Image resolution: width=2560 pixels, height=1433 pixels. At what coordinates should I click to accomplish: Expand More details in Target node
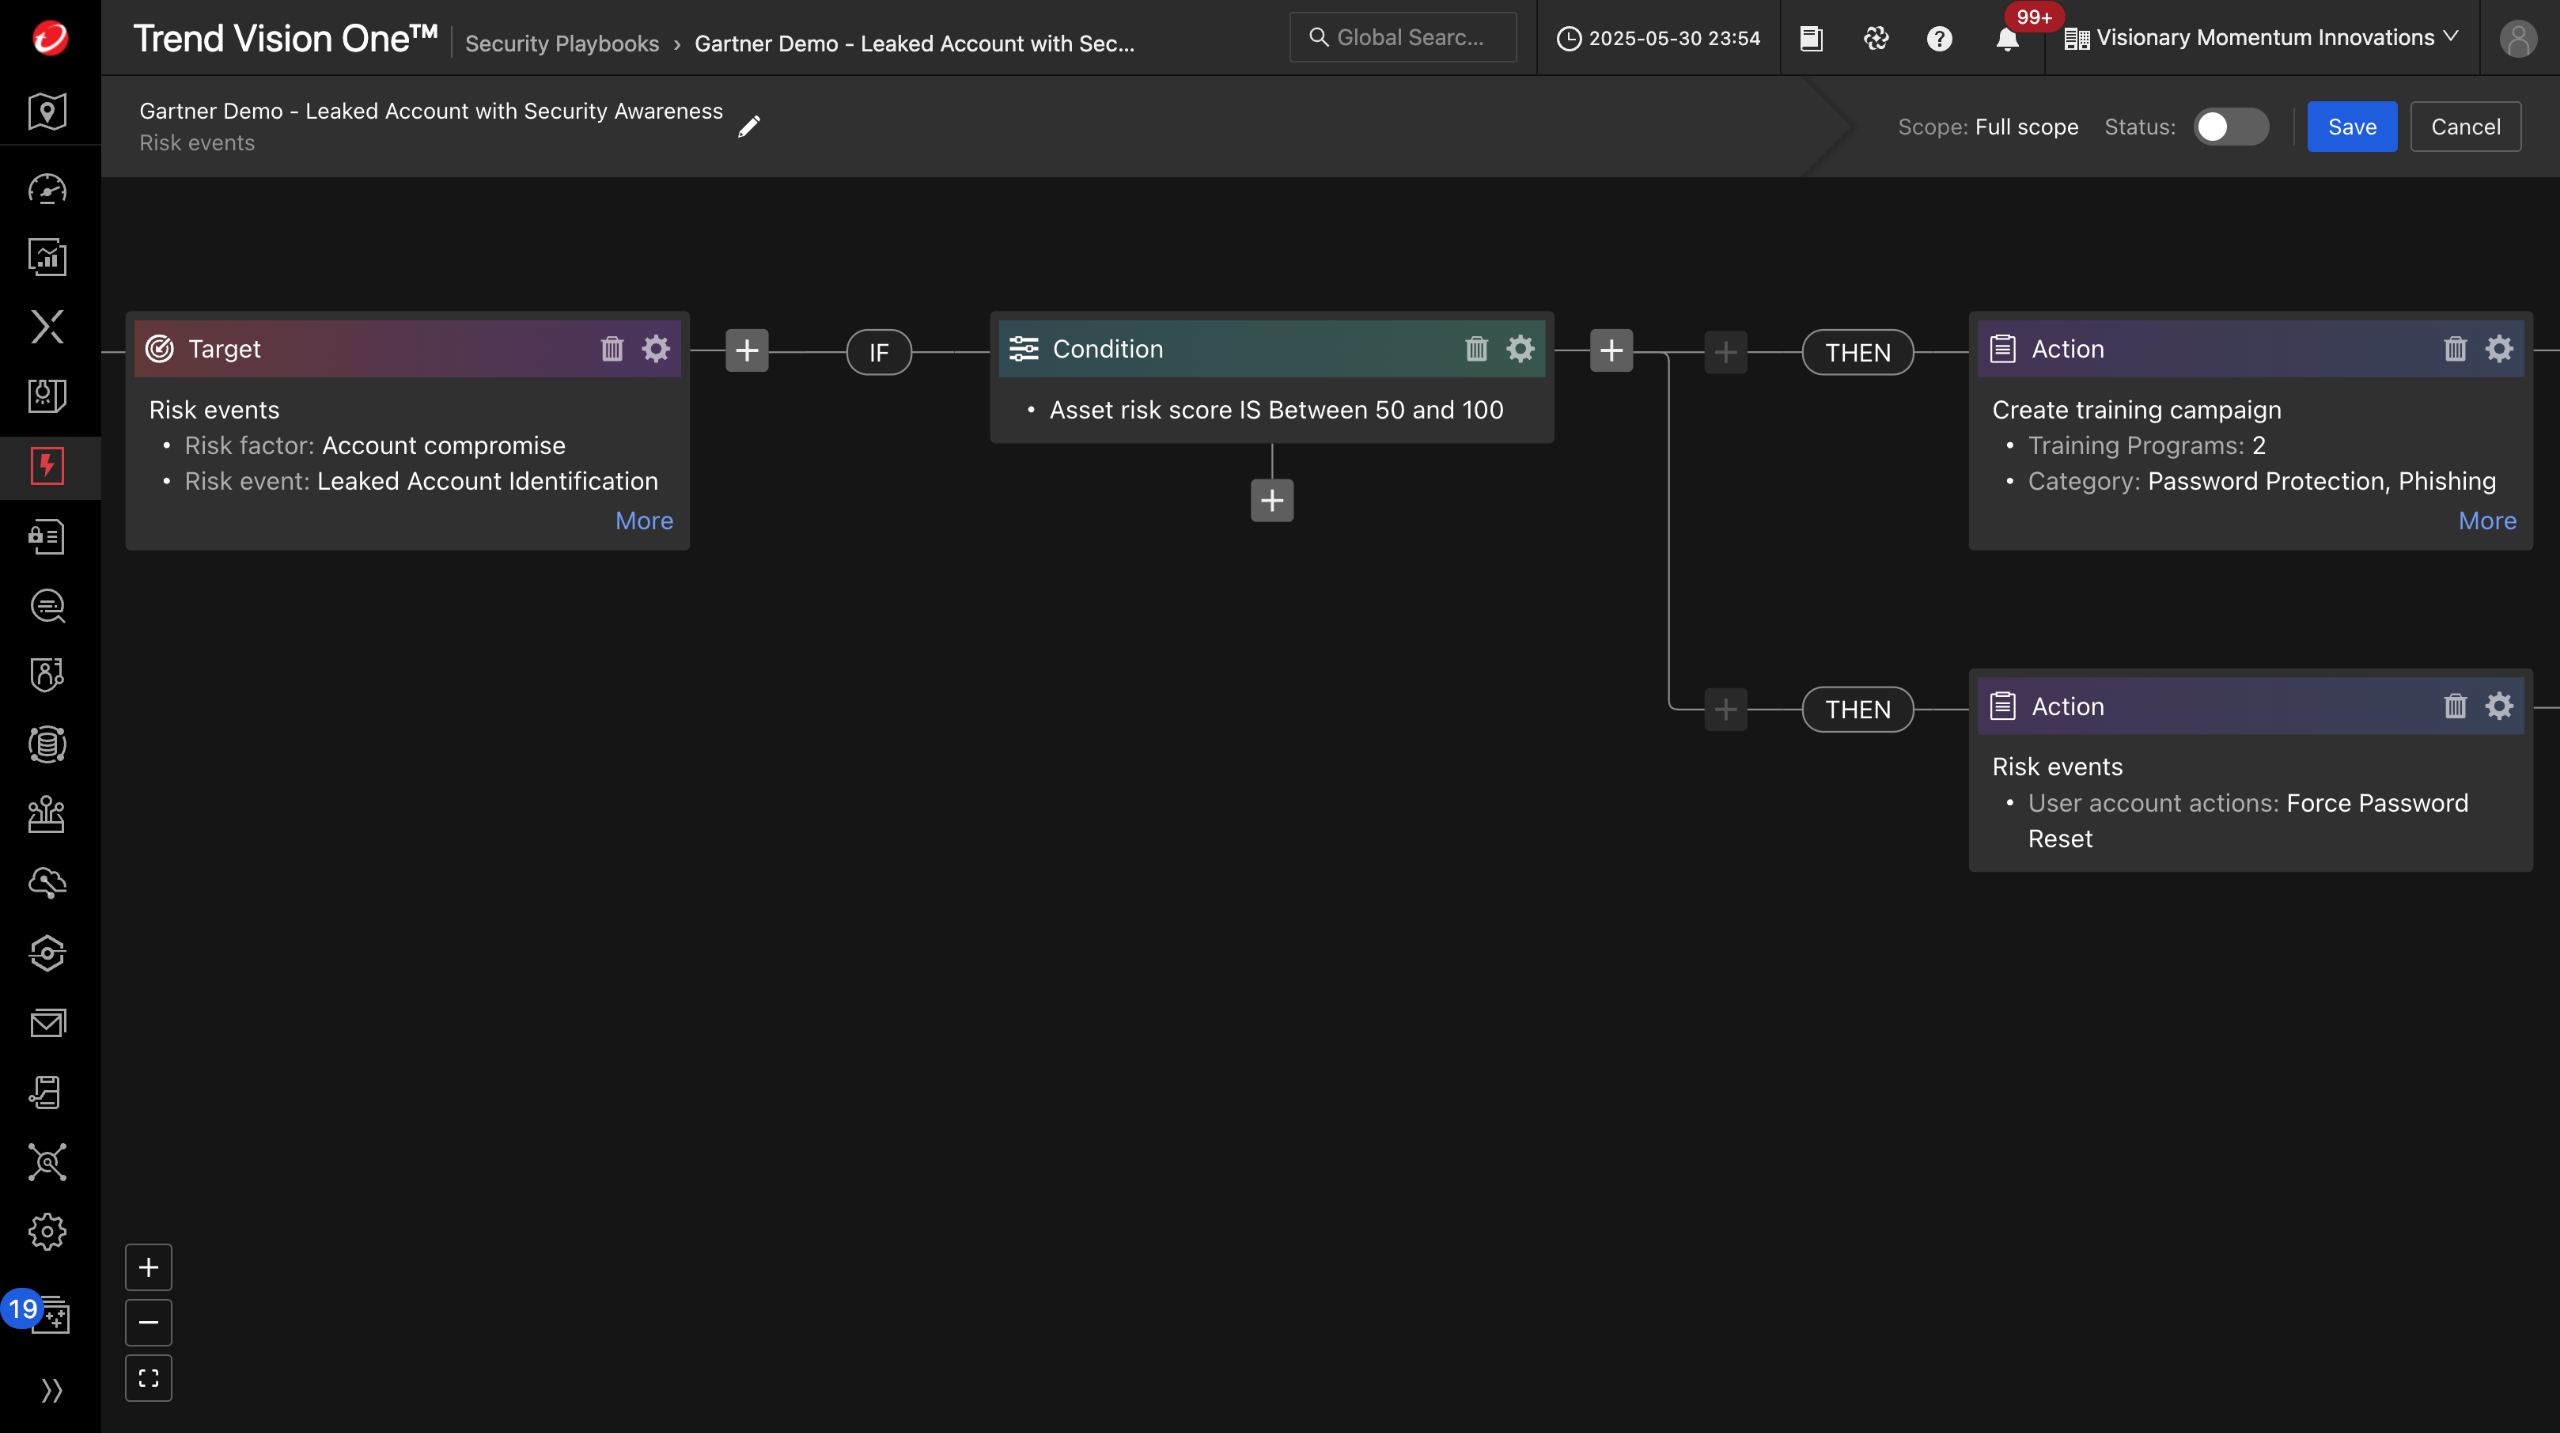(643, 521)
